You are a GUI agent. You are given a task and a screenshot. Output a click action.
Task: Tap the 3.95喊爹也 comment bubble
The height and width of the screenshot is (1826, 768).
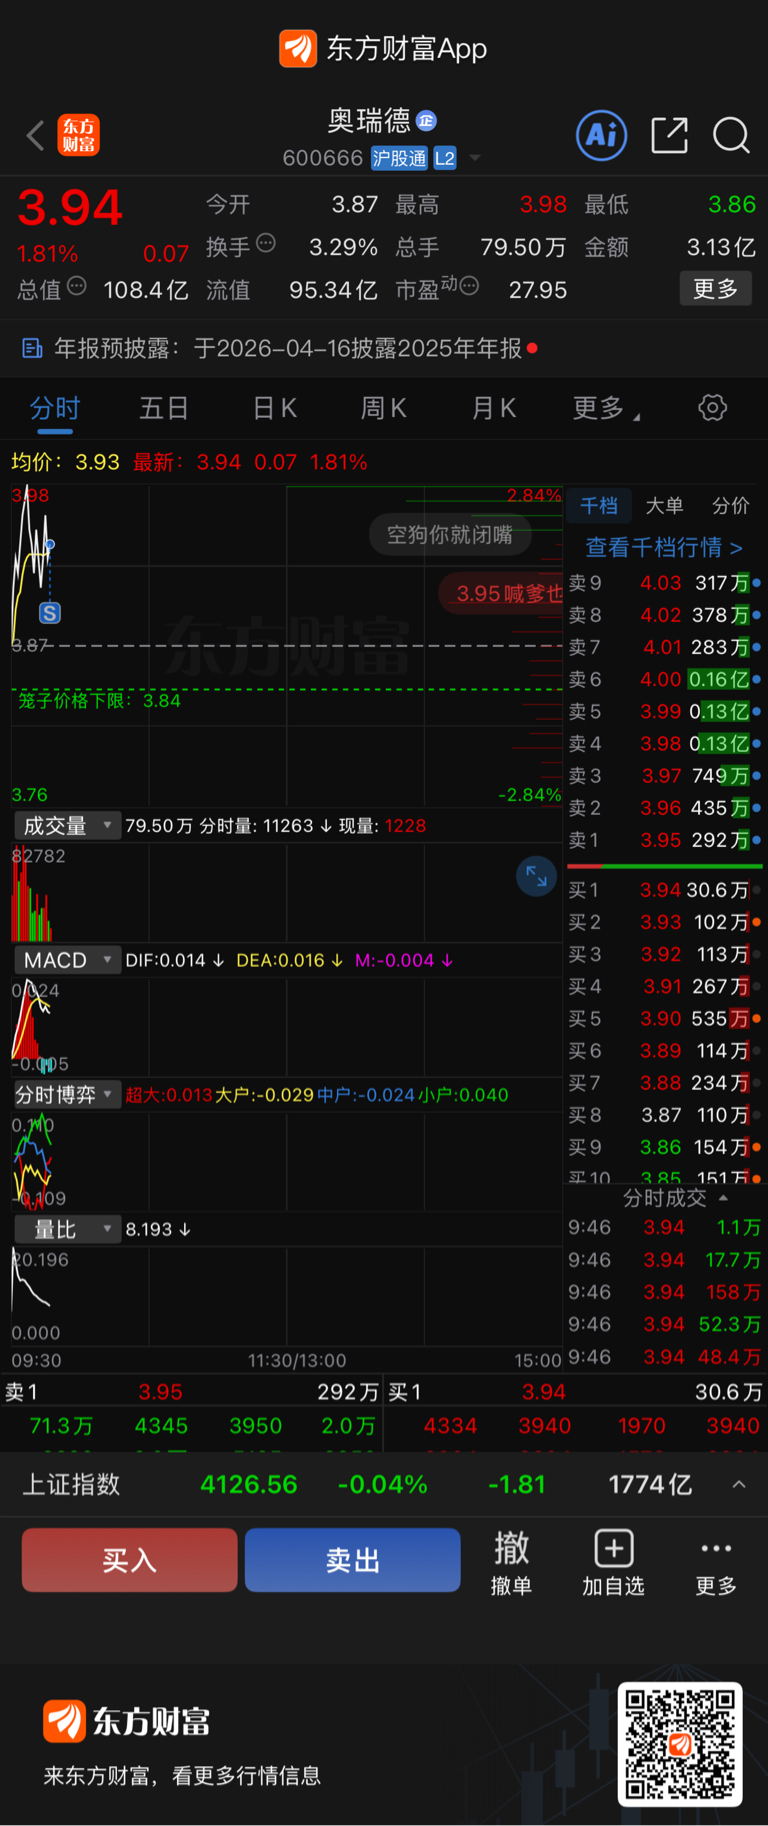click(502, 593)
